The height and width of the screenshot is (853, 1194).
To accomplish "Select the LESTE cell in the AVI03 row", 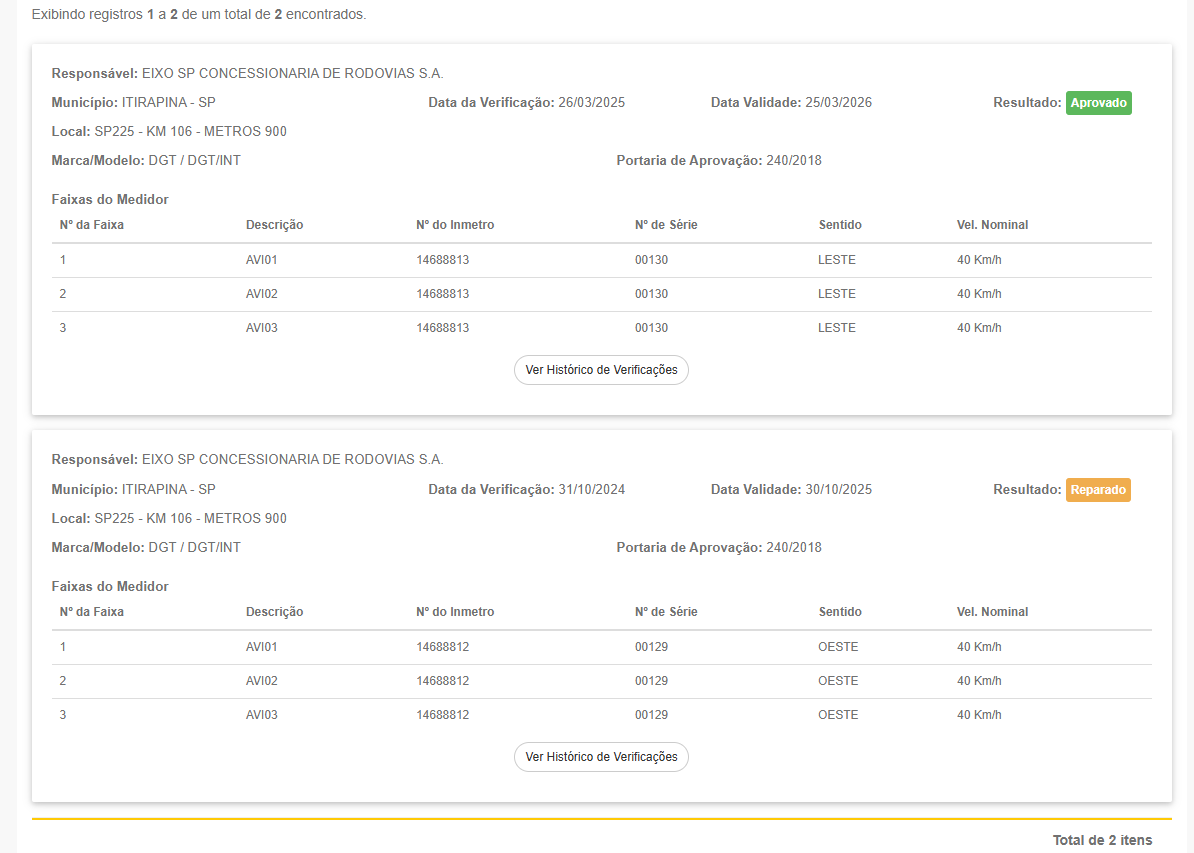I will tap(836, 328).
